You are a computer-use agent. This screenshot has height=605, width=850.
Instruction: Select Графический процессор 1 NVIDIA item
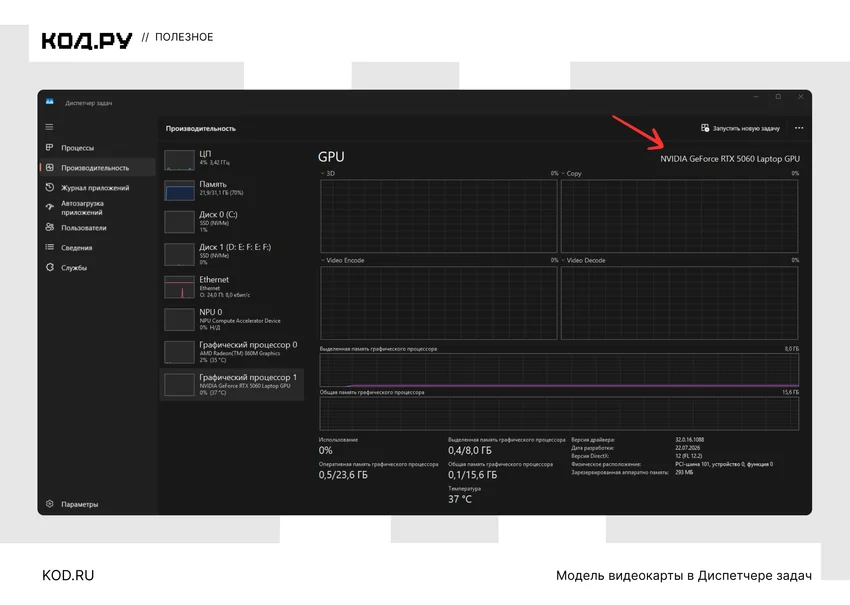(x=231, y=384)
